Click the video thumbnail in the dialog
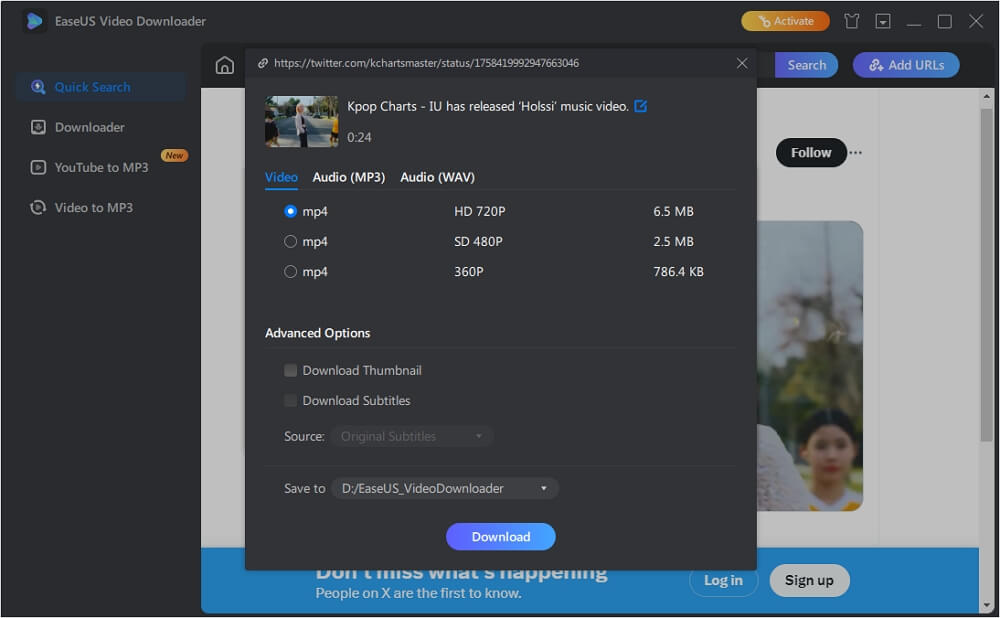The height and width of the screenshot is (618, 1000). (302, 121)
